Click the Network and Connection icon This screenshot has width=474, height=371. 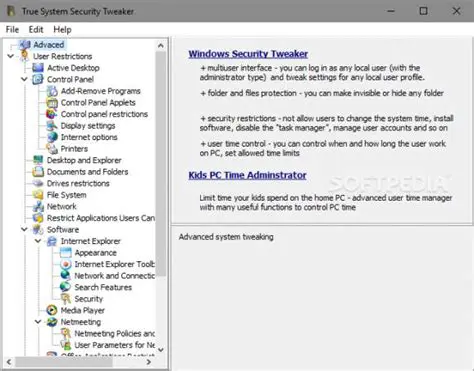pos(66,276)
